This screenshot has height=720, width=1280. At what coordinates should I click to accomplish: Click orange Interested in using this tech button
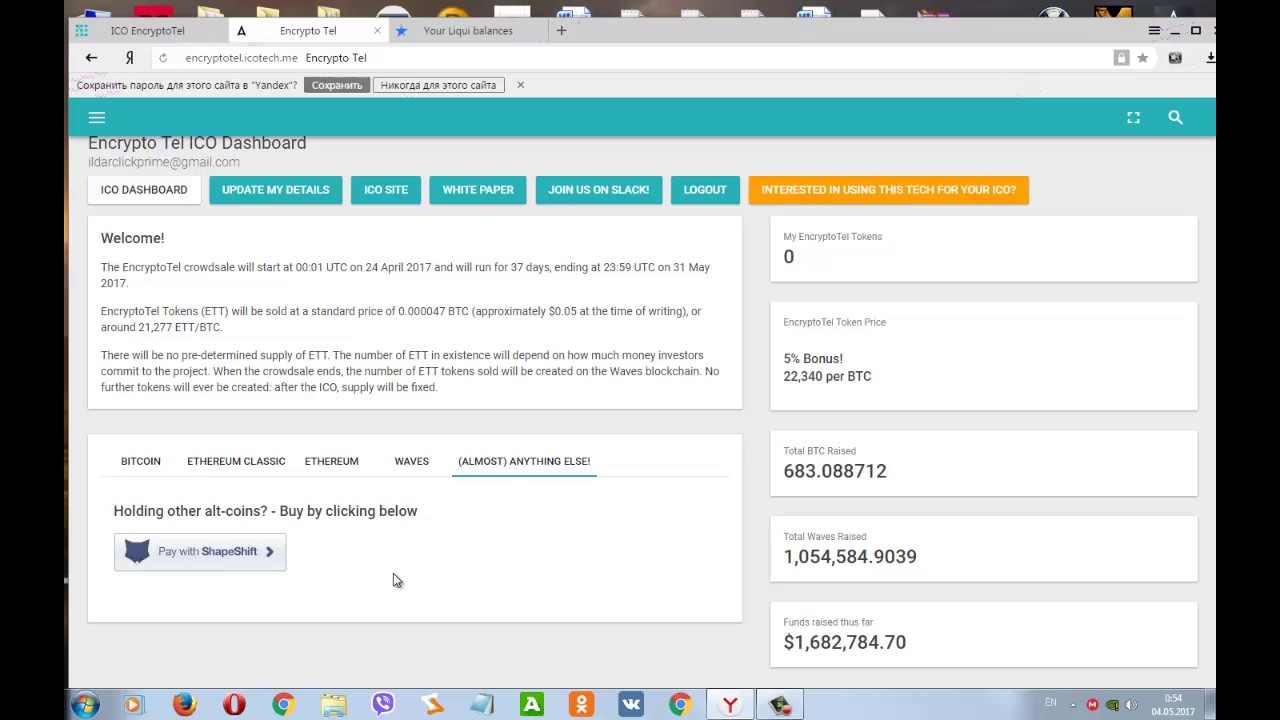point(888,190)
